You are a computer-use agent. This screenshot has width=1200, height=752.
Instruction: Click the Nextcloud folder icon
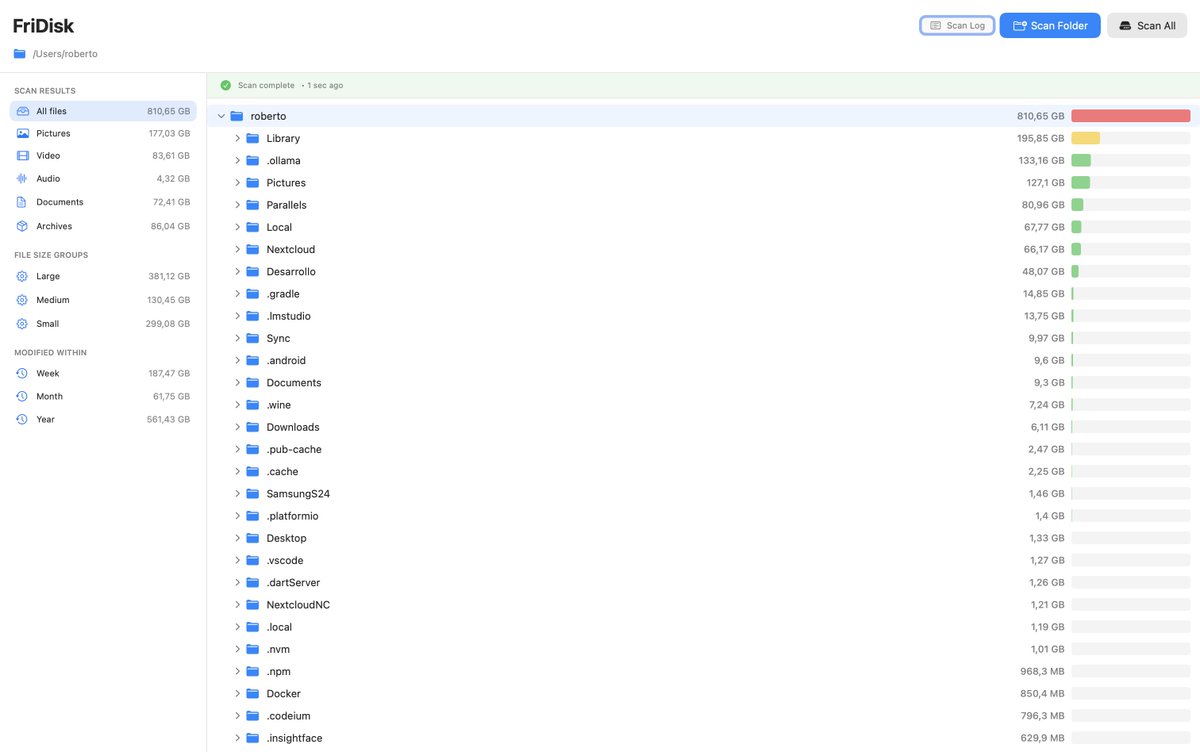point(253,249)
